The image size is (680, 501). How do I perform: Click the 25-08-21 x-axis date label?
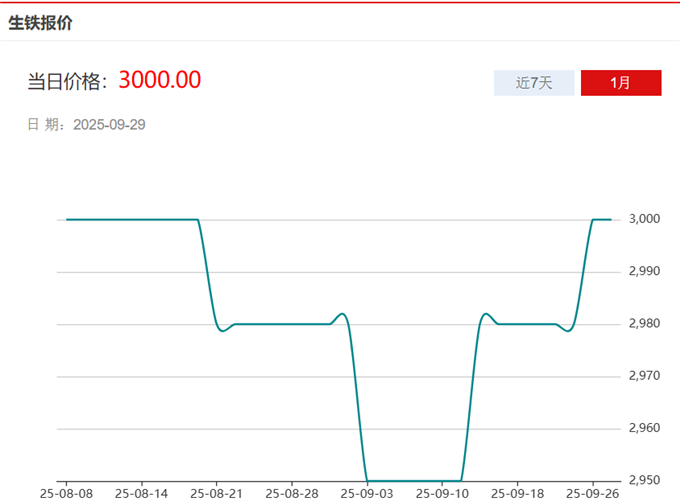tap(216, 493)
